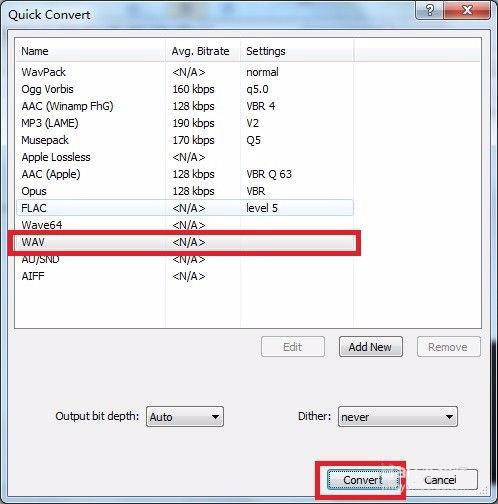Click the V2 settings cell
498x504 pixels.
pos(252,123)
